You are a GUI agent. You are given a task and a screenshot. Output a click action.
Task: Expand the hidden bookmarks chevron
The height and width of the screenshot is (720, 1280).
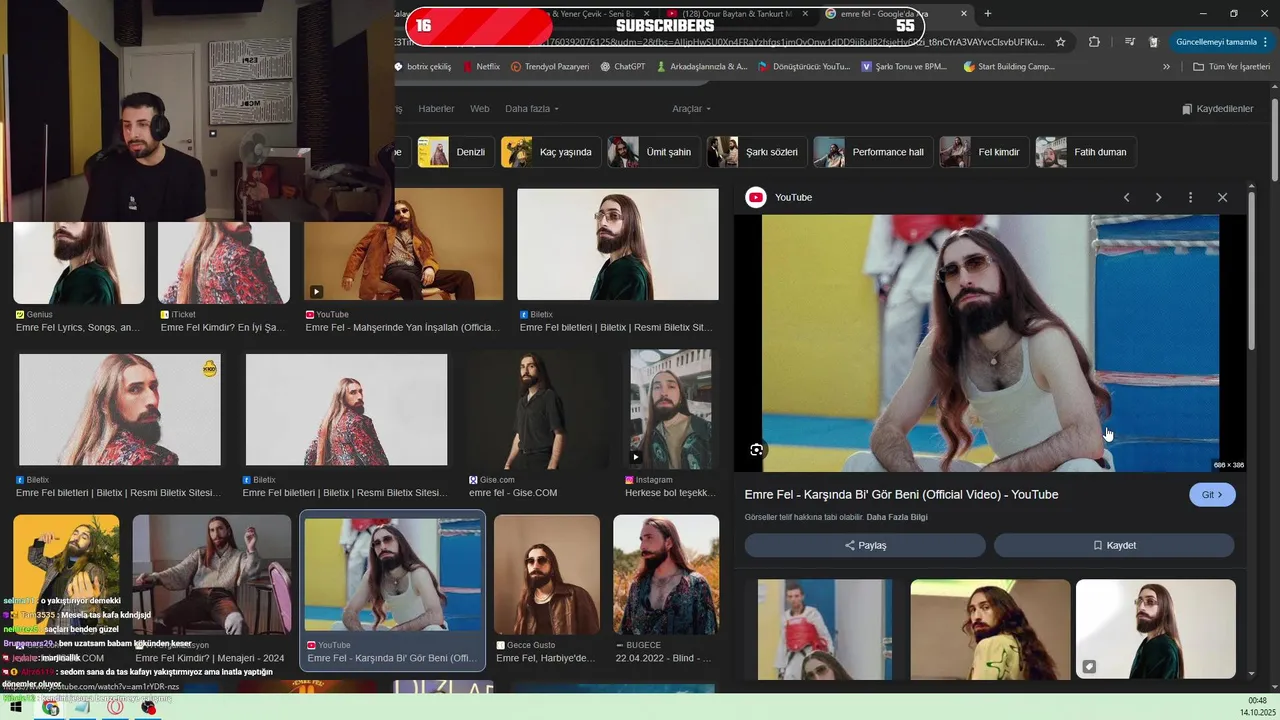[x=1166, y=67]
